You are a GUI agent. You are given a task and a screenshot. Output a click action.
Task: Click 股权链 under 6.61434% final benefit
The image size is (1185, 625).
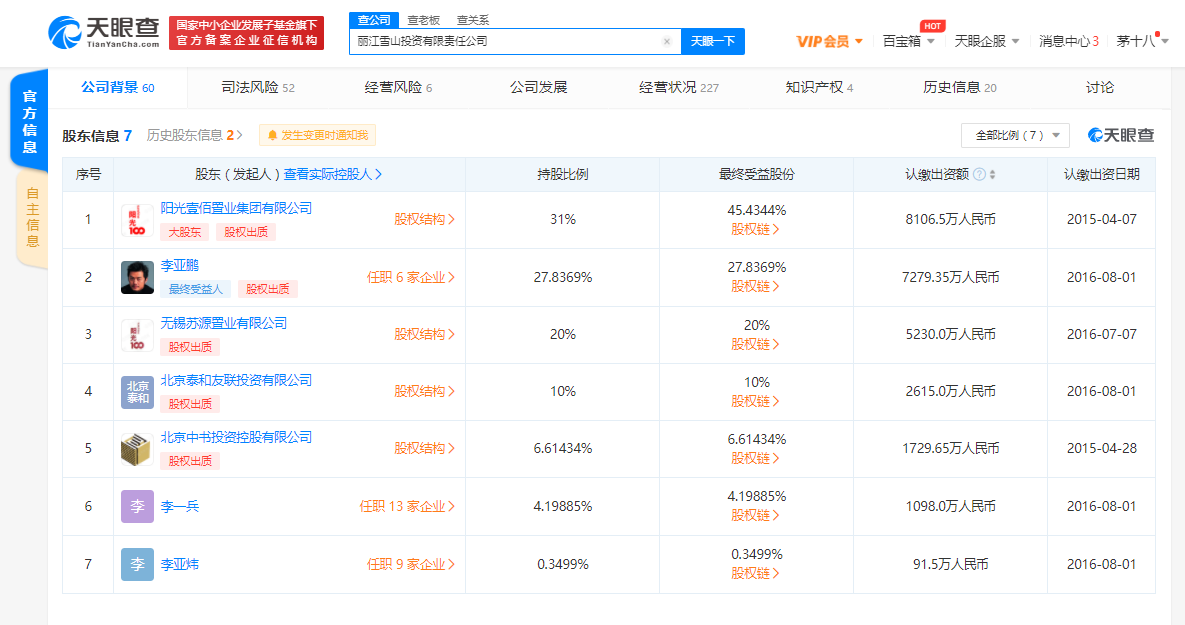[x=755, y=458]
